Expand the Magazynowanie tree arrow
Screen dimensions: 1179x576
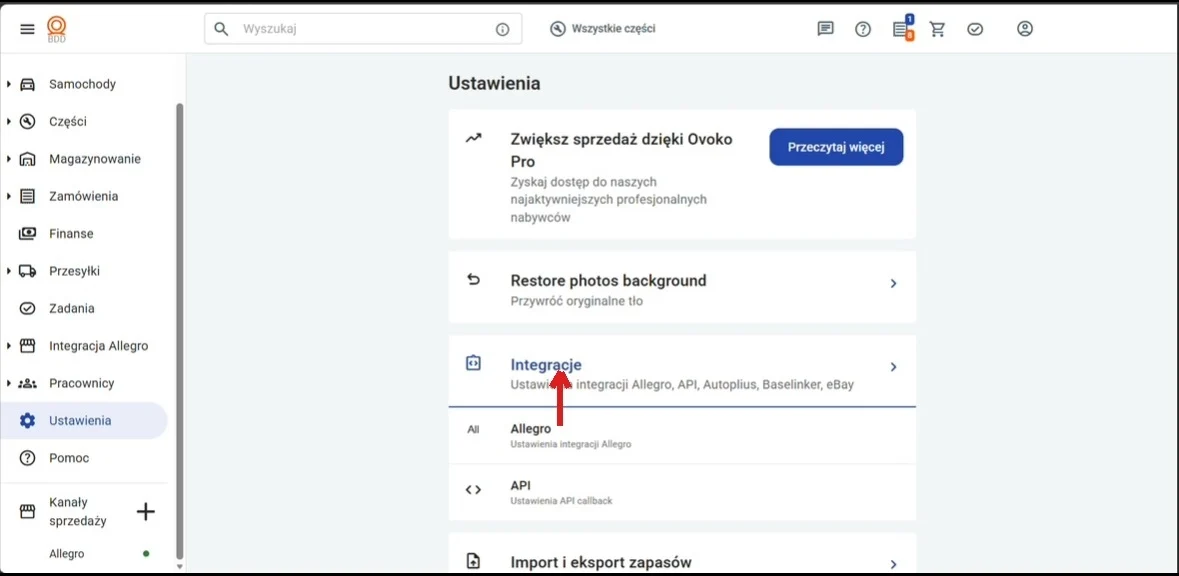[x=8, y=159]
